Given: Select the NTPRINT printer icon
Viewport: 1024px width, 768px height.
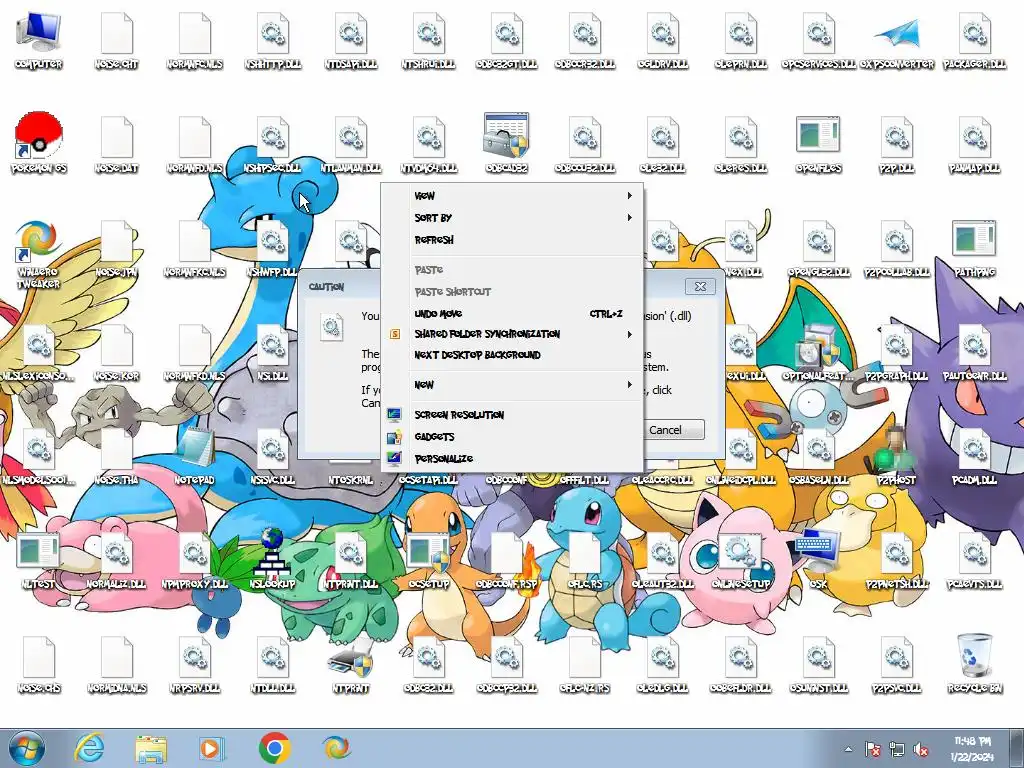Looking at the screenshot, I should [351, 664].
